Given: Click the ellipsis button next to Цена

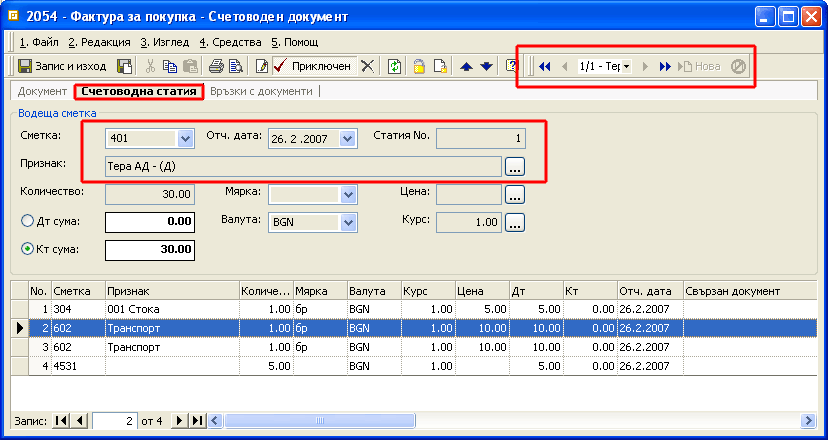Looking at the screenshot, I should click(515, 194).
